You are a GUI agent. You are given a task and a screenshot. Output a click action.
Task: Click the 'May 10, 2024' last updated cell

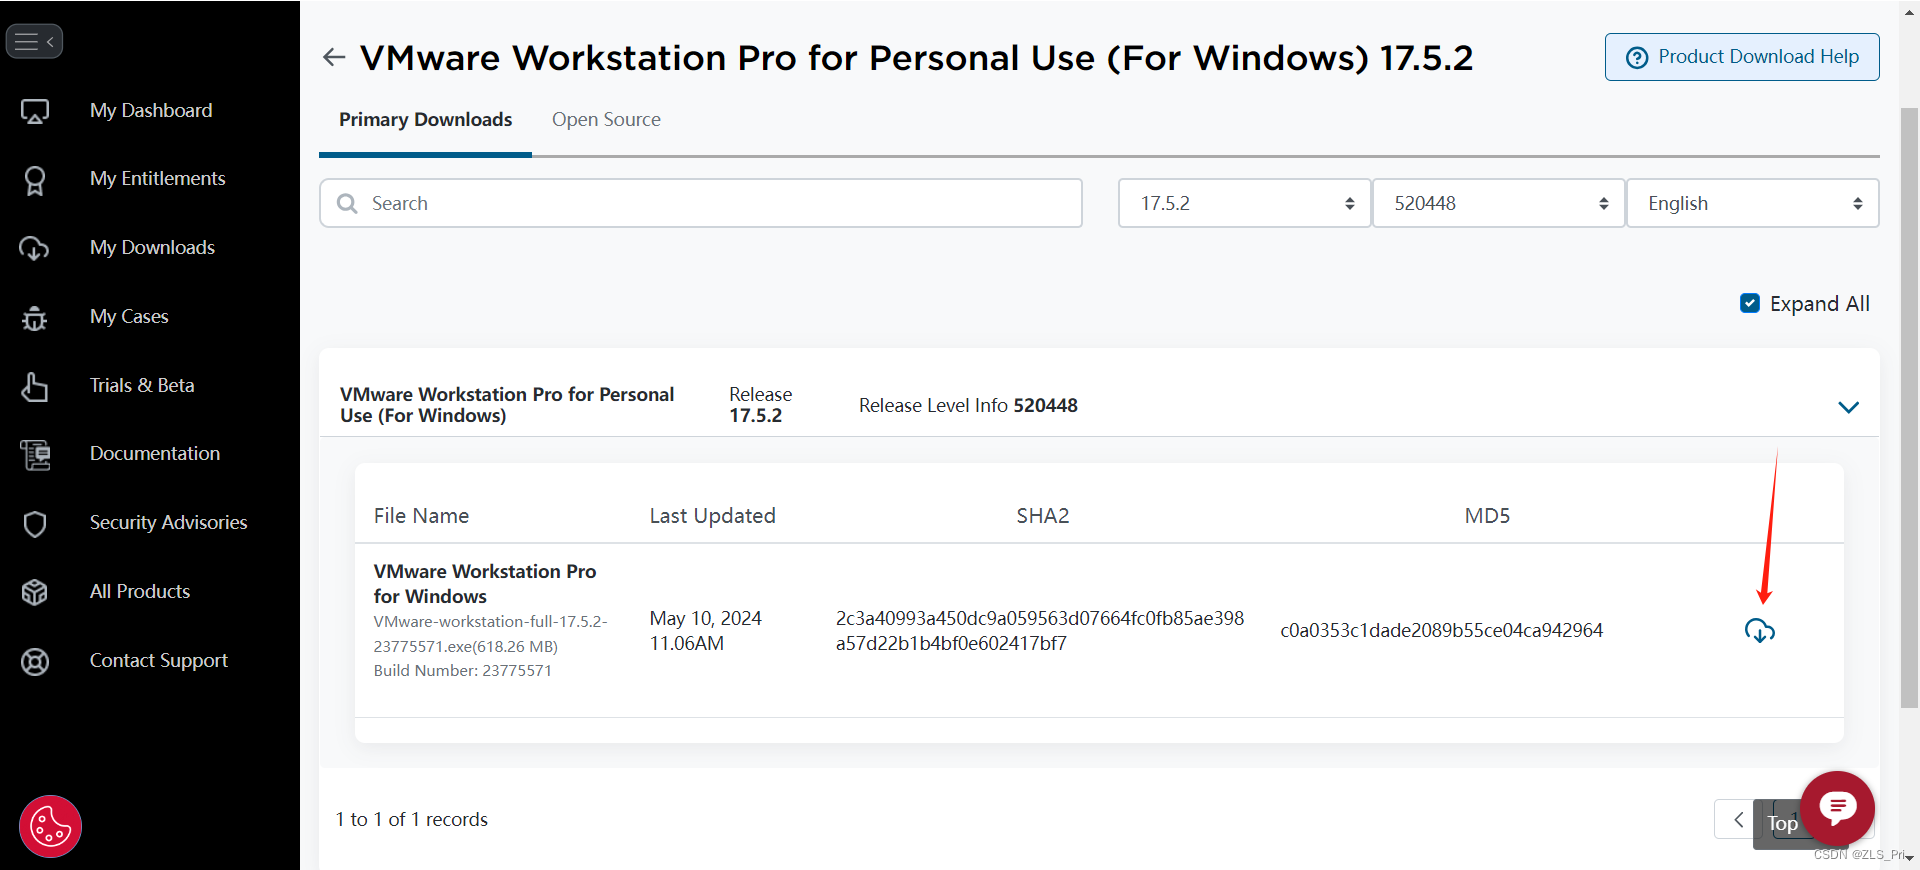[706, 631]
